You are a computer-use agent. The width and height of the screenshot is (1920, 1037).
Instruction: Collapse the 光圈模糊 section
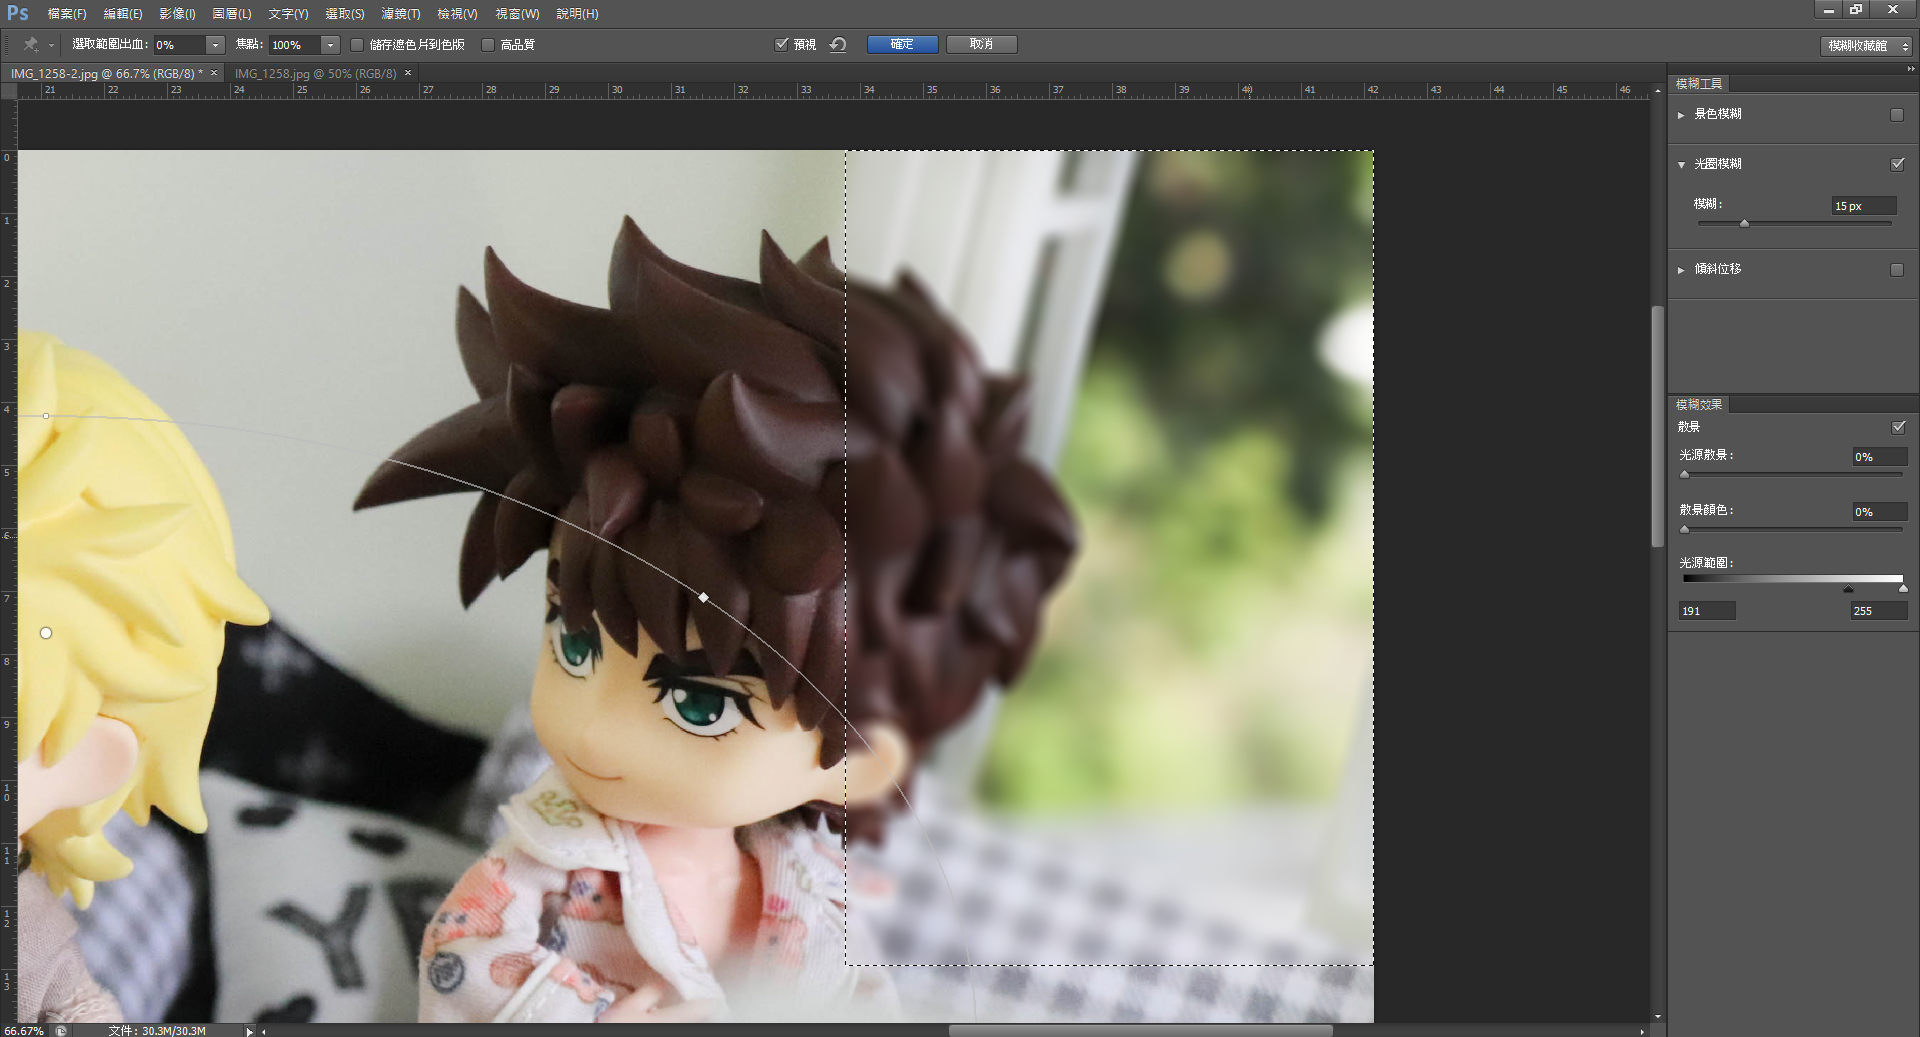[1681, 164]
